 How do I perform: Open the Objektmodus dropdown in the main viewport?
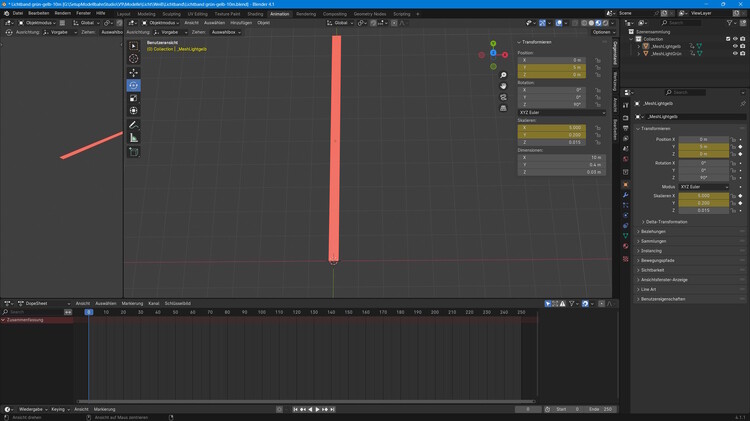(161, 23)
